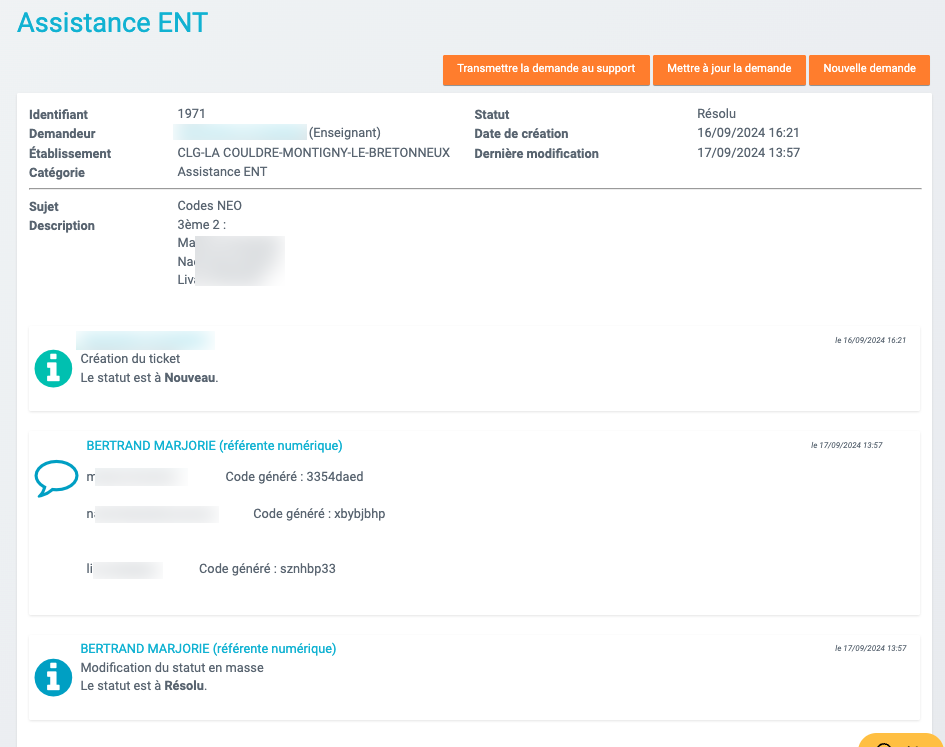Click the Résolu status value

716,114
